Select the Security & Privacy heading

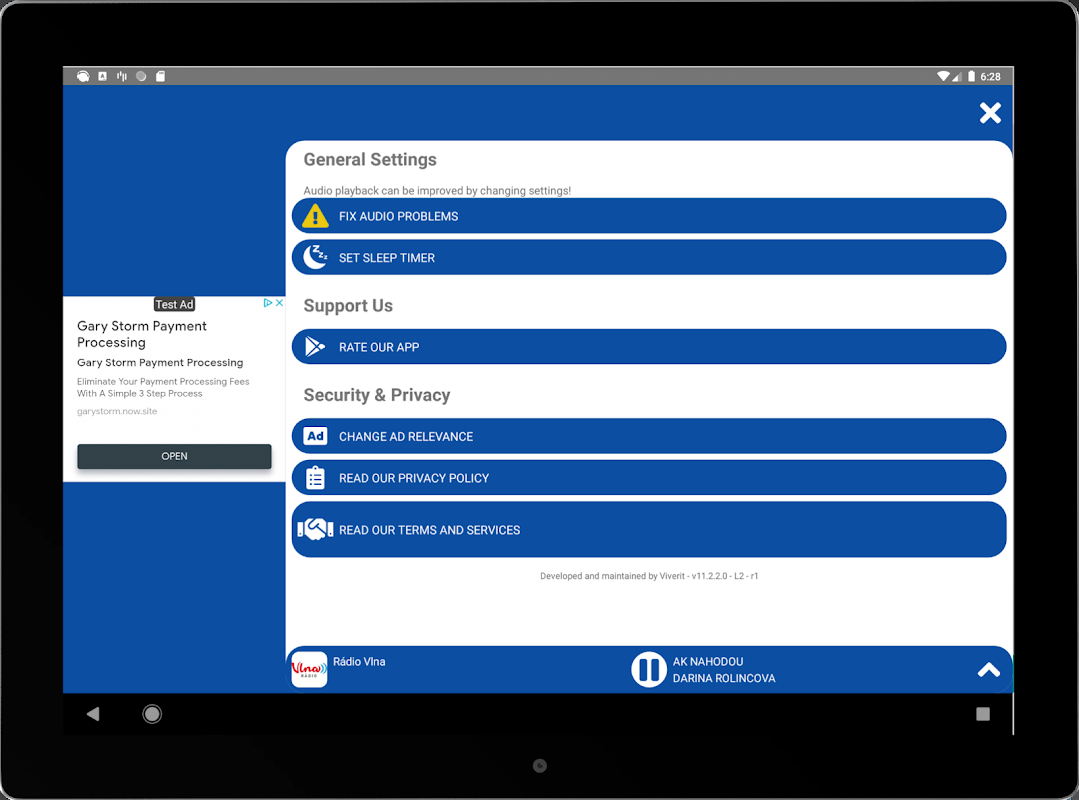click(x=377, y=395)
